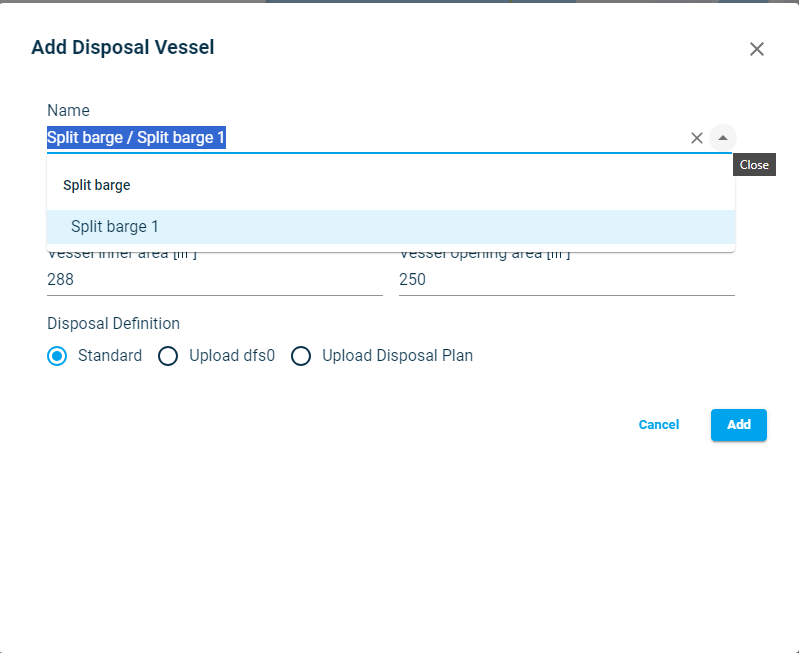Click the Upload Disposal Plan label text
Image resolution: width=799 pixels, height=653 pixels.
pyautogui.click(x=397, y=356)
